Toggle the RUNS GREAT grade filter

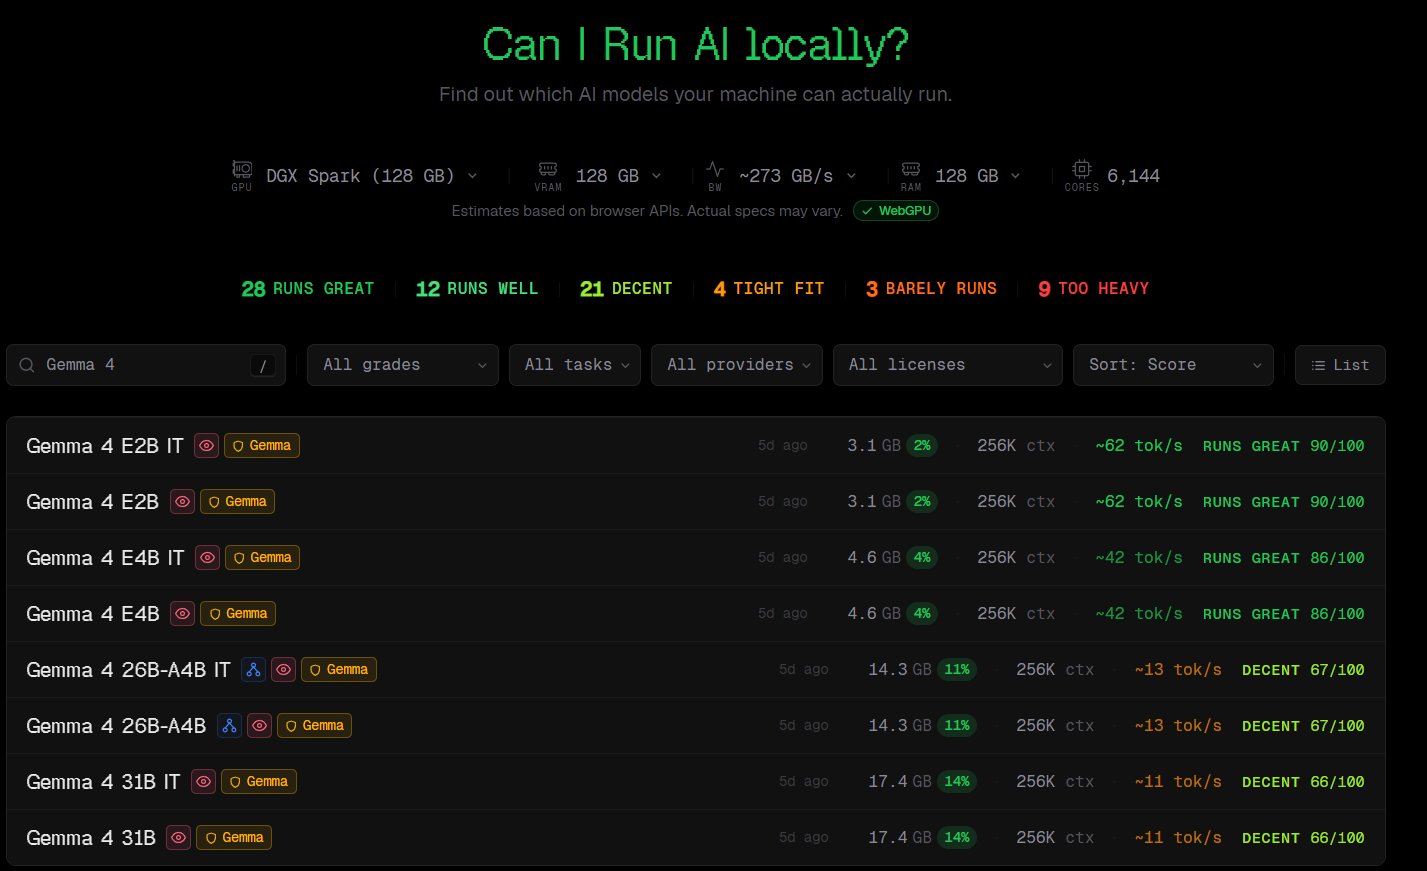(307, 289)
